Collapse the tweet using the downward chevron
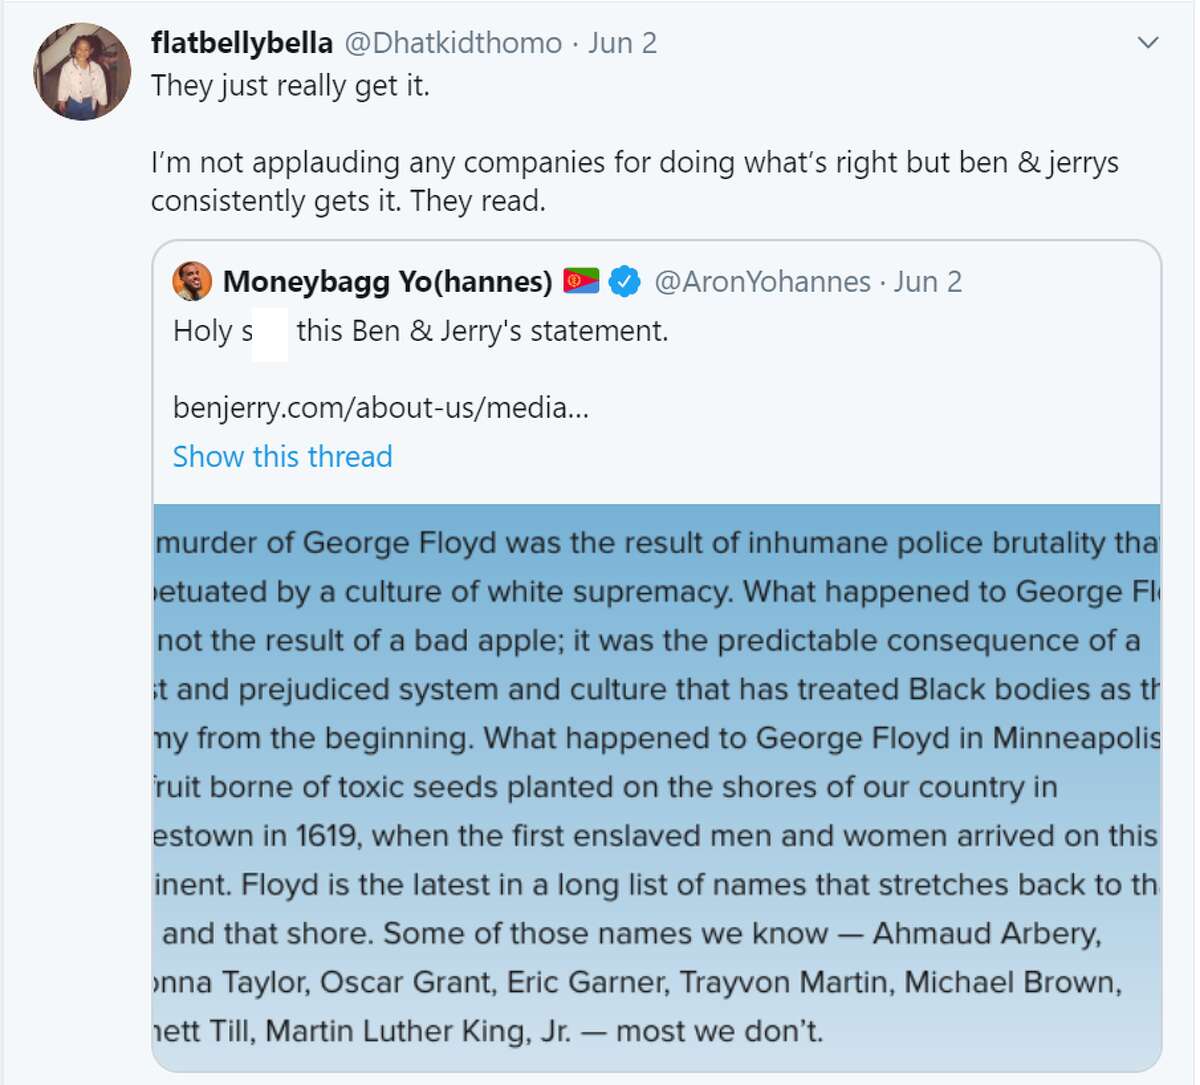The width and height of the screenshot is (1200, 1085). tap(1149, 43)
